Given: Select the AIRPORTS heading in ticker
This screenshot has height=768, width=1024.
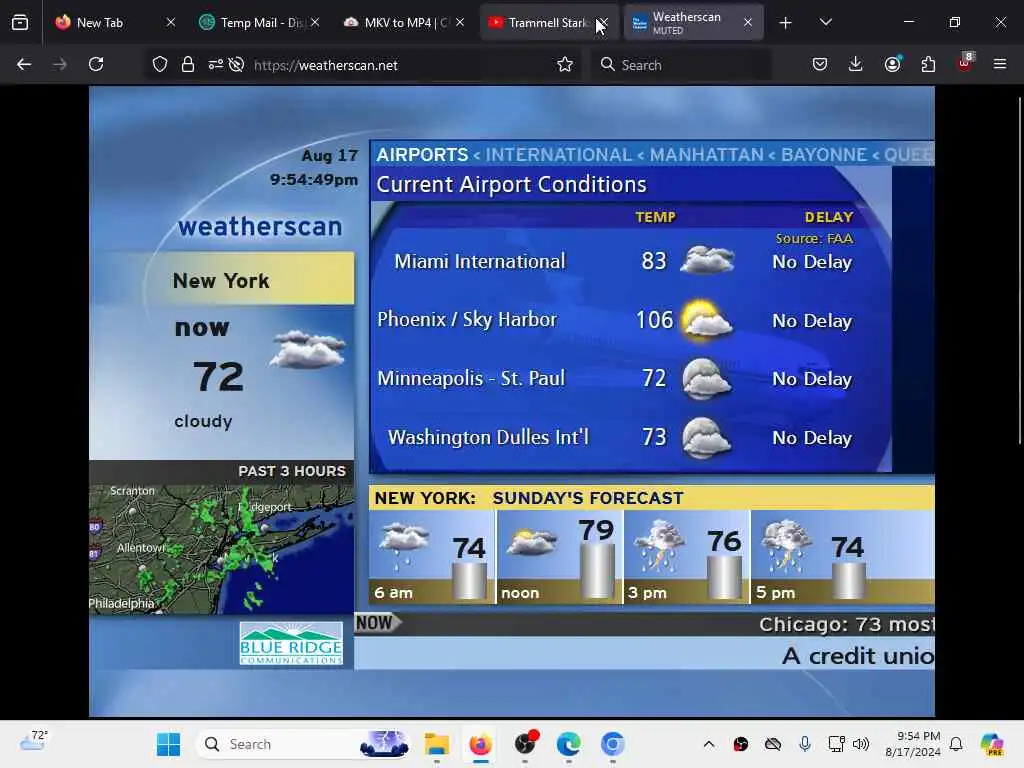Looking at the screenshot, I should [x=422, y=155].
